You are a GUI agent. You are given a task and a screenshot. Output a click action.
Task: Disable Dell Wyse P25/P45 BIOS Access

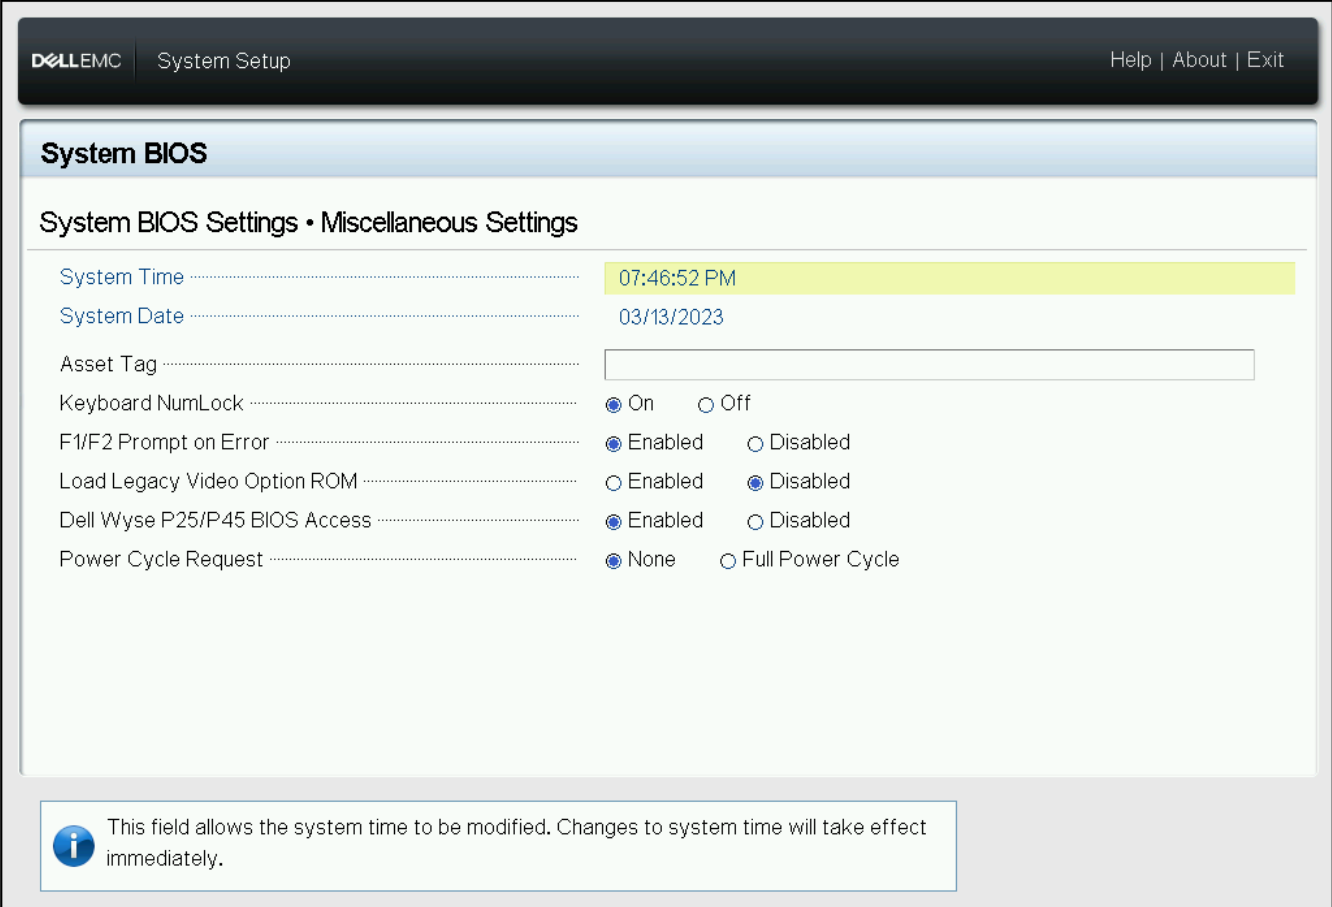755,522
